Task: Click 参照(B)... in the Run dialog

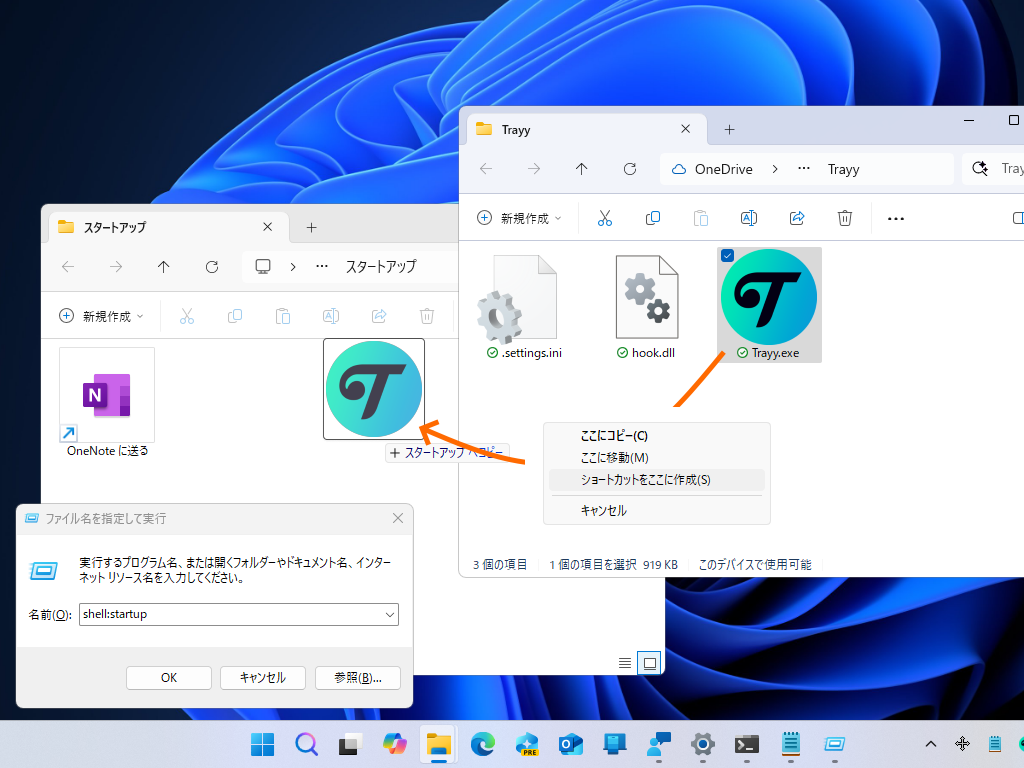Action: [357, 677]
